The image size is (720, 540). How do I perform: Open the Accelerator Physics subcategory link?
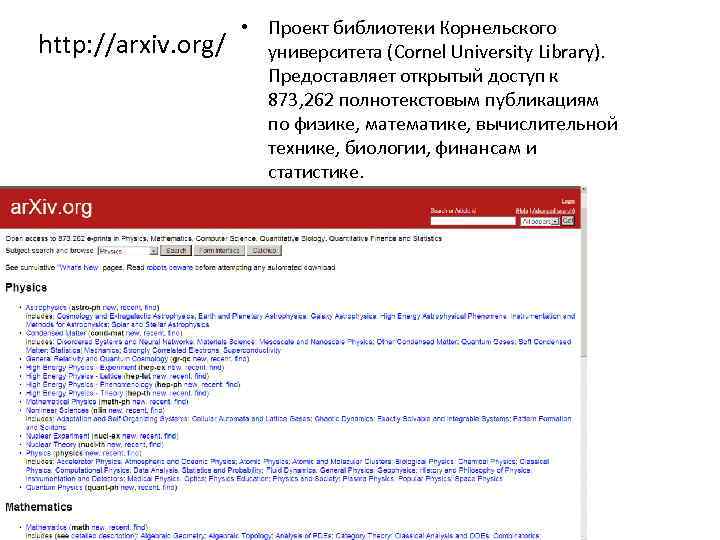coord(89,461)
